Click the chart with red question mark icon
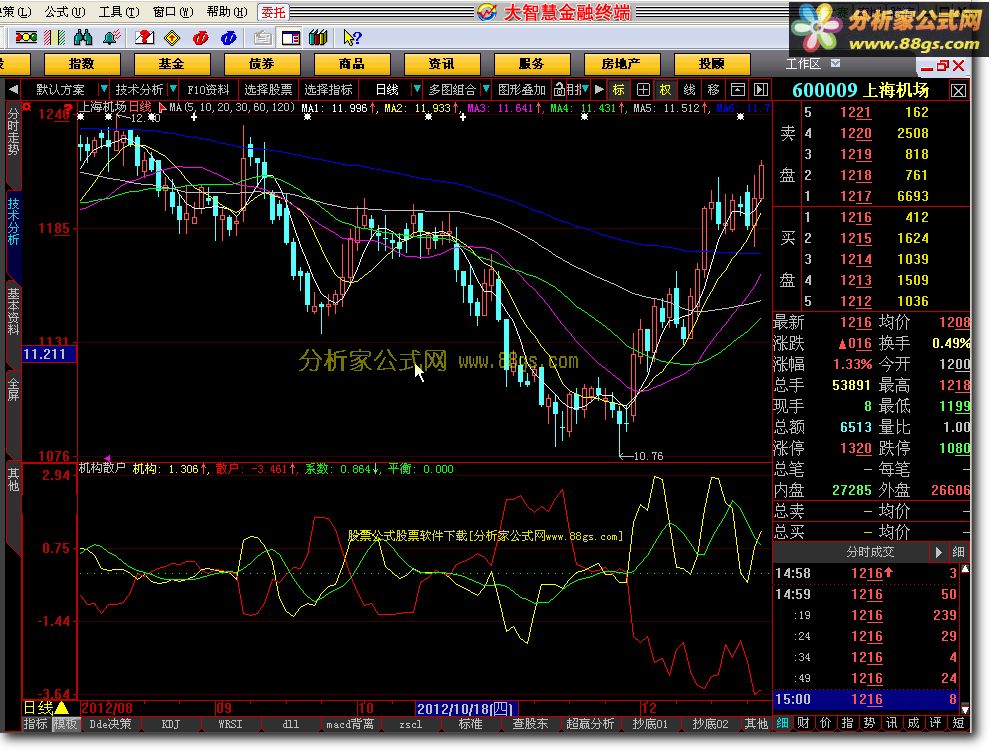 coord(144,38)
